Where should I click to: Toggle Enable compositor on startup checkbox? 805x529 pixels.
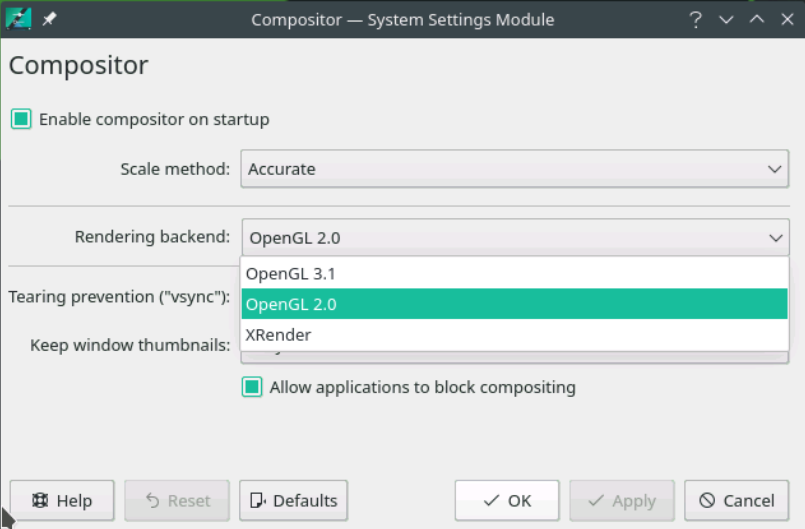tap(21, 119)
